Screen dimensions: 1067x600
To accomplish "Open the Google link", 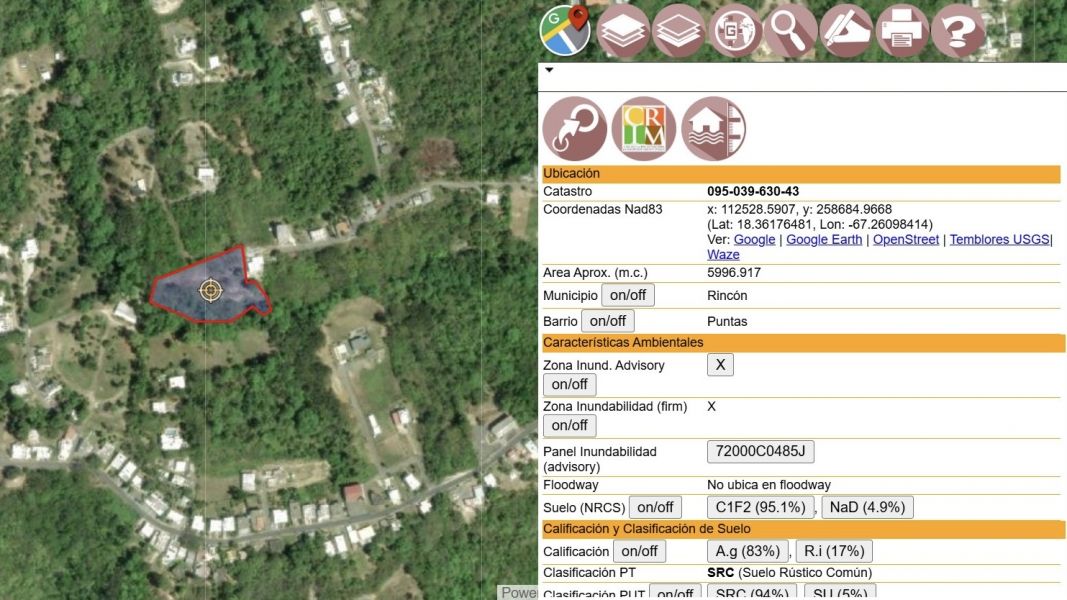I will pyautogui.click(x=754, y=239).
